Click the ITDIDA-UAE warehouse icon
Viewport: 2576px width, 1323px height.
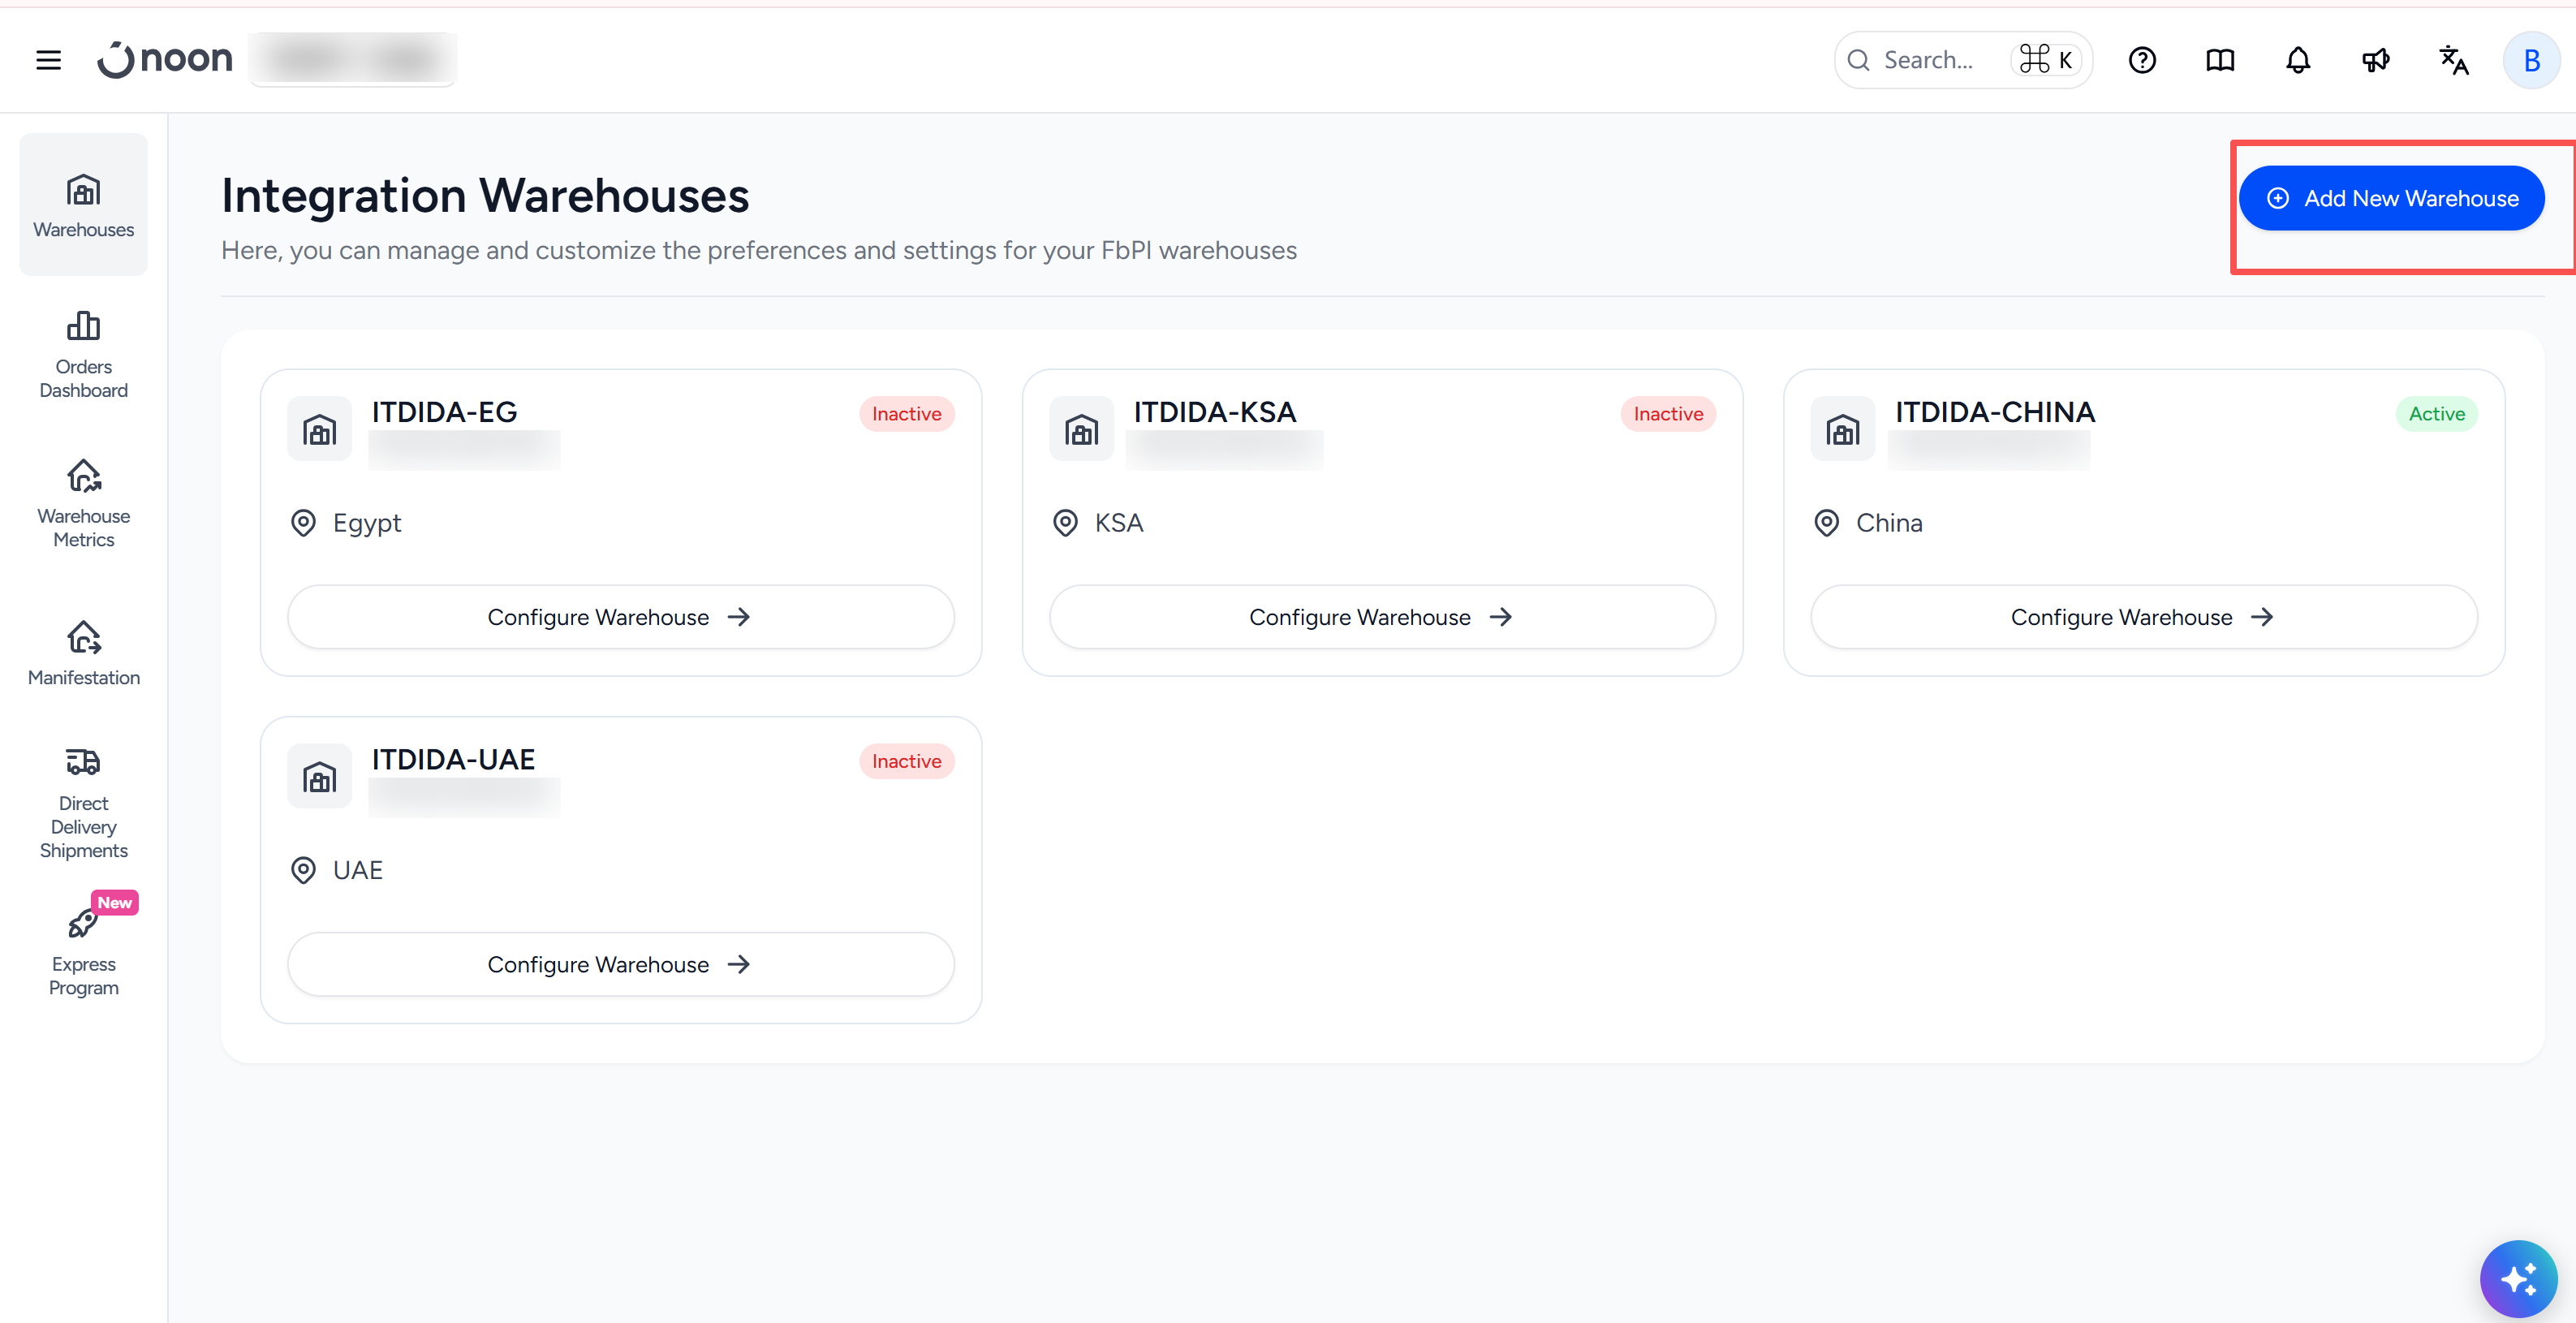coord(320,776)
